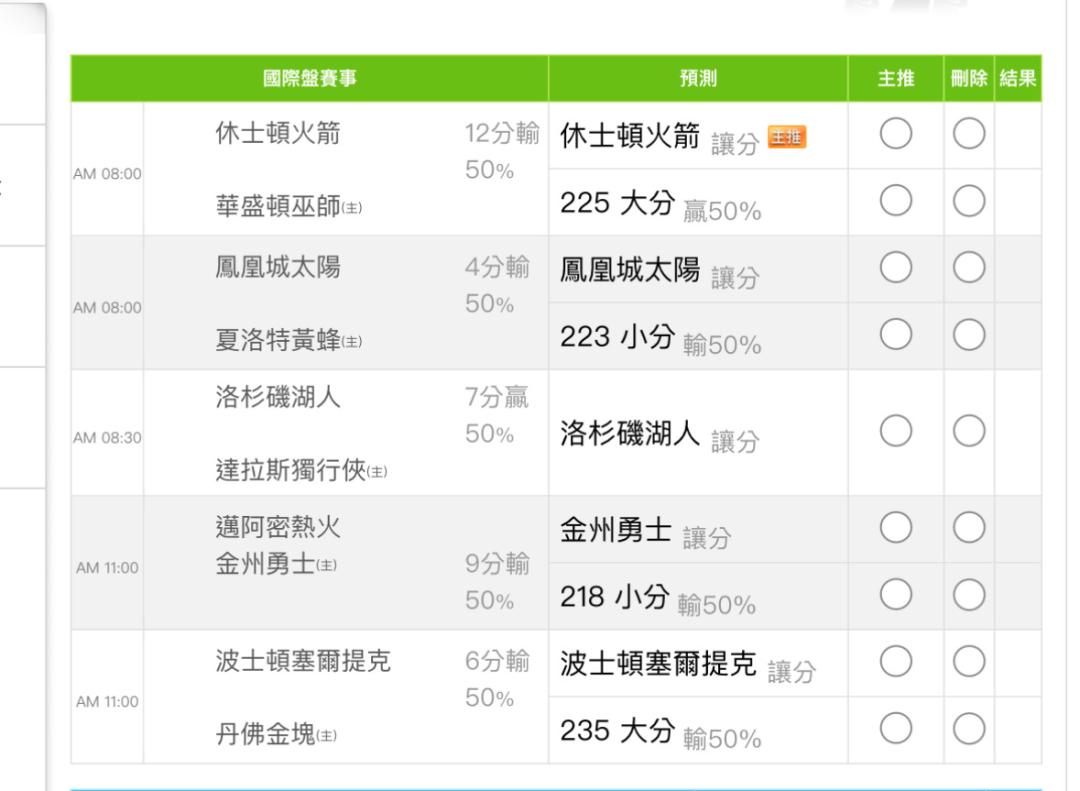The height and width of the screenshot is (791, 1080).
Task: Click the 邁阿密熱火 team entry
Action: pos(278,527)
